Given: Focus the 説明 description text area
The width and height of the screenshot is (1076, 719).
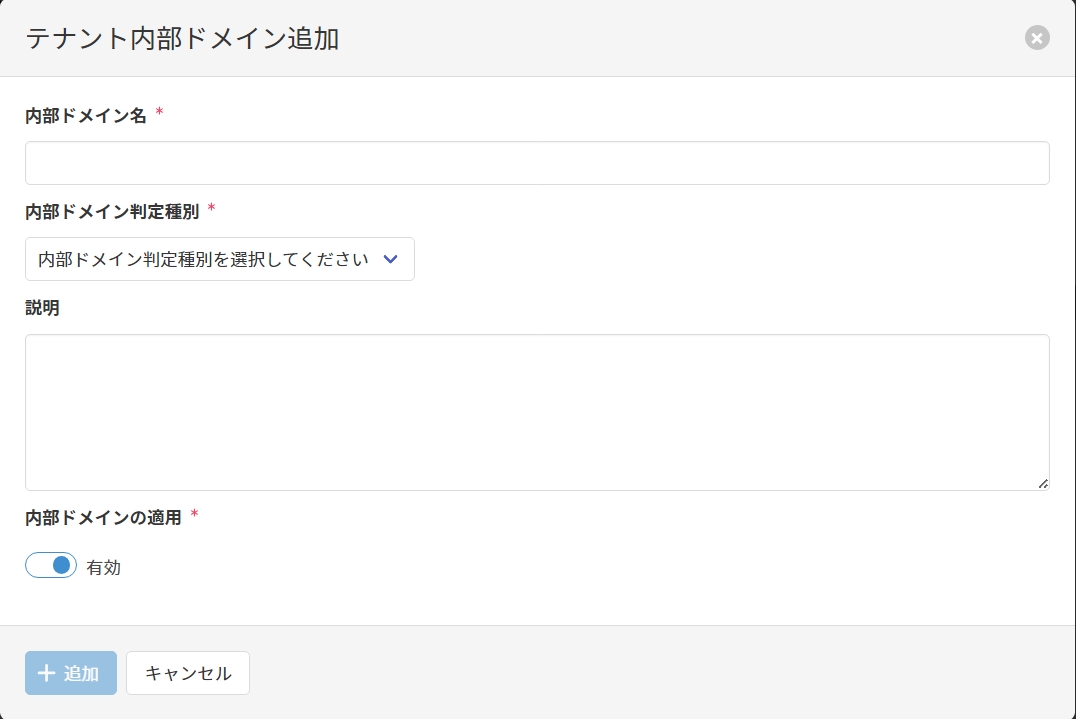Looking at the screenshot, I should (x=537, y=412).
